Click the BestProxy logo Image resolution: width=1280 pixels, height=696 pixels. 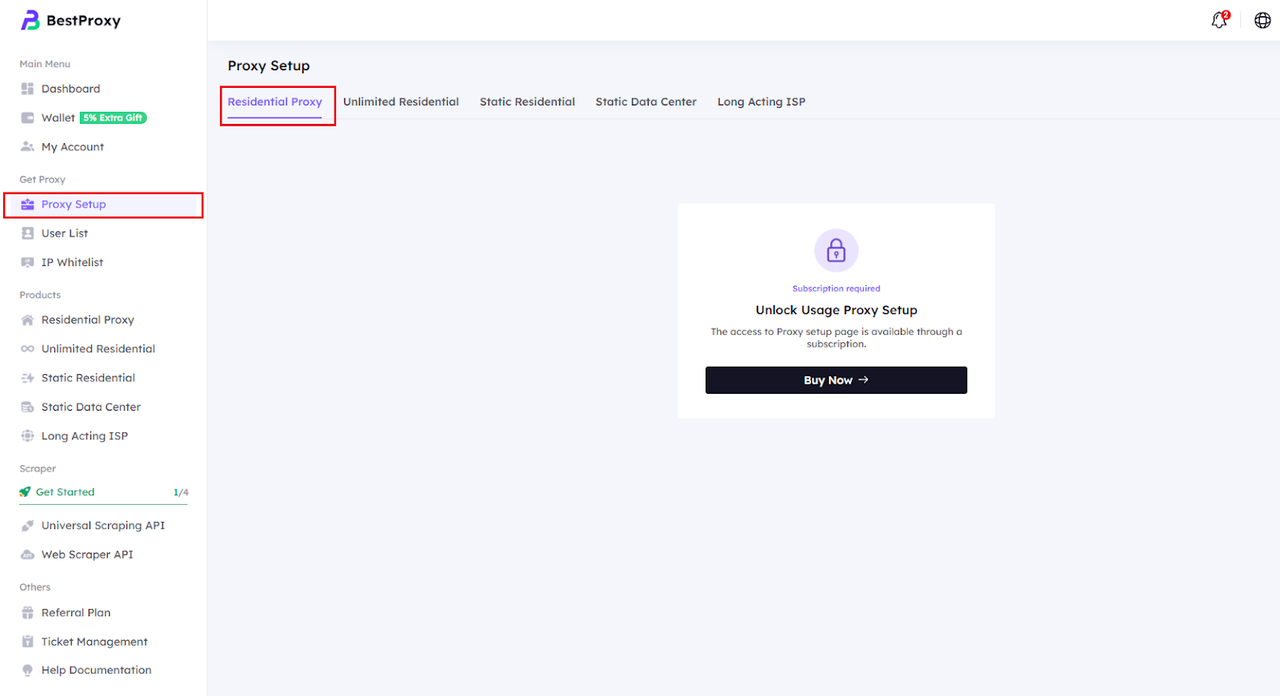tap(71, 20)
